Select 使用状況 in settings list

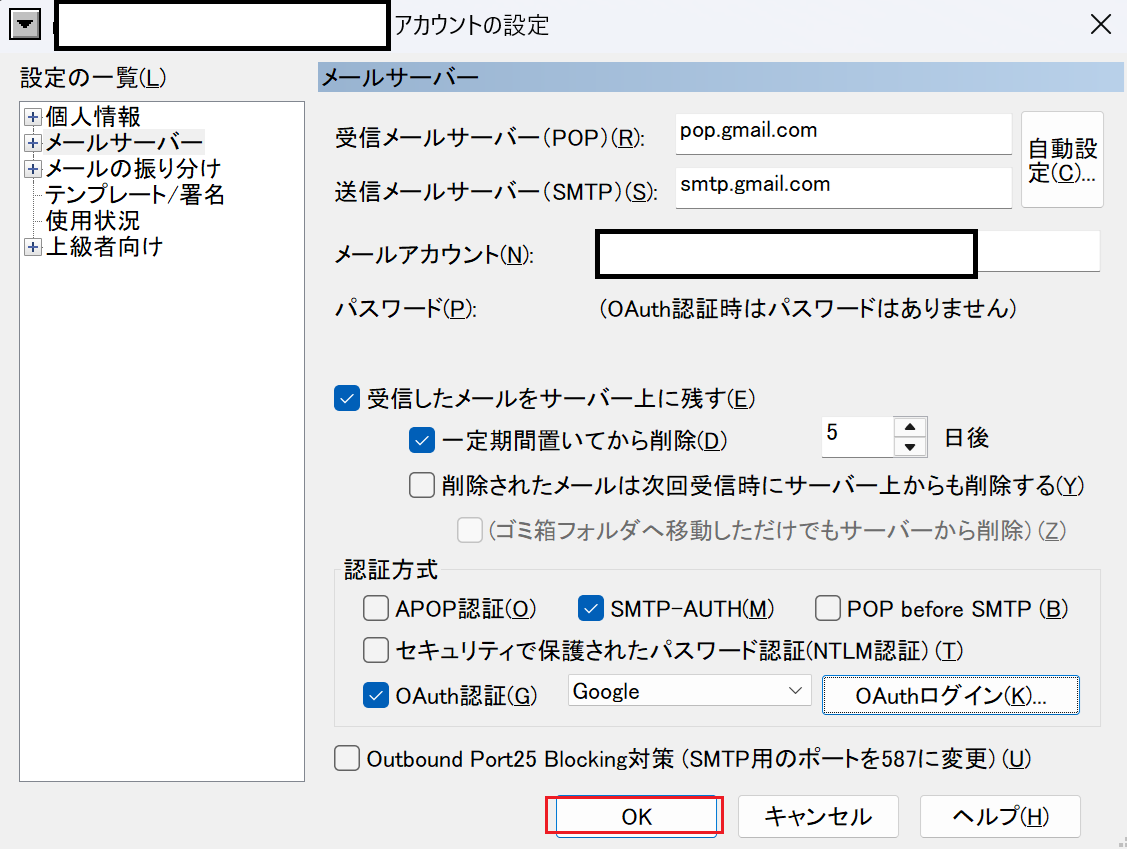[x=93, y=221]
